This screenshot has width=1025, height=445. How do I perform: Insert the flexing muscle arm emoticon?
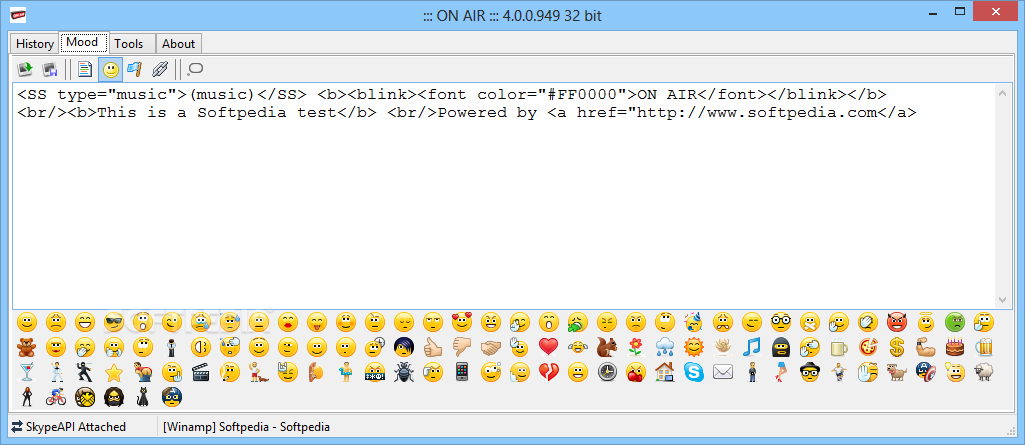pyautogui.click(x=926, y=346)
